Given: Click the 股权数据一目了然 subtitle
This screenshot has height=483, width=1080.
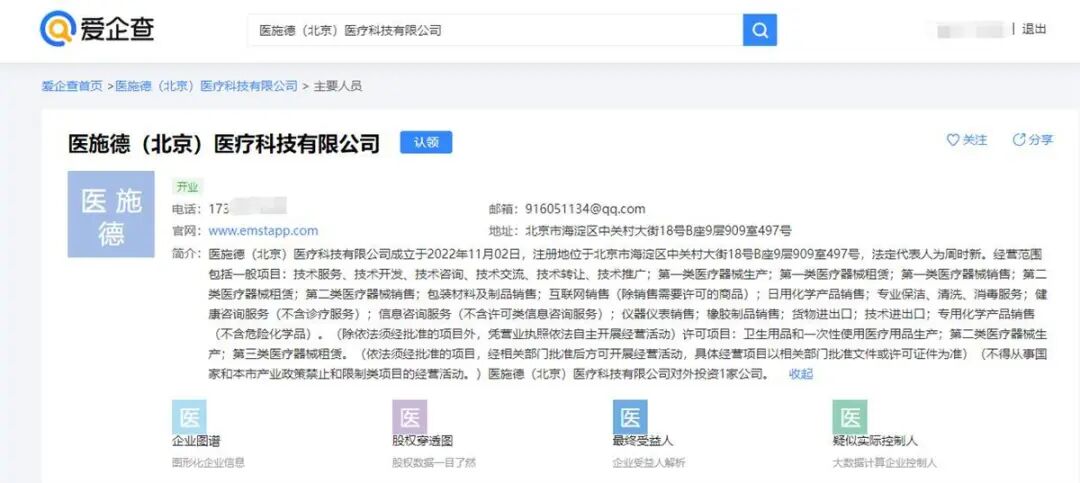Looking at the screenshot, I should pos(434,463).
